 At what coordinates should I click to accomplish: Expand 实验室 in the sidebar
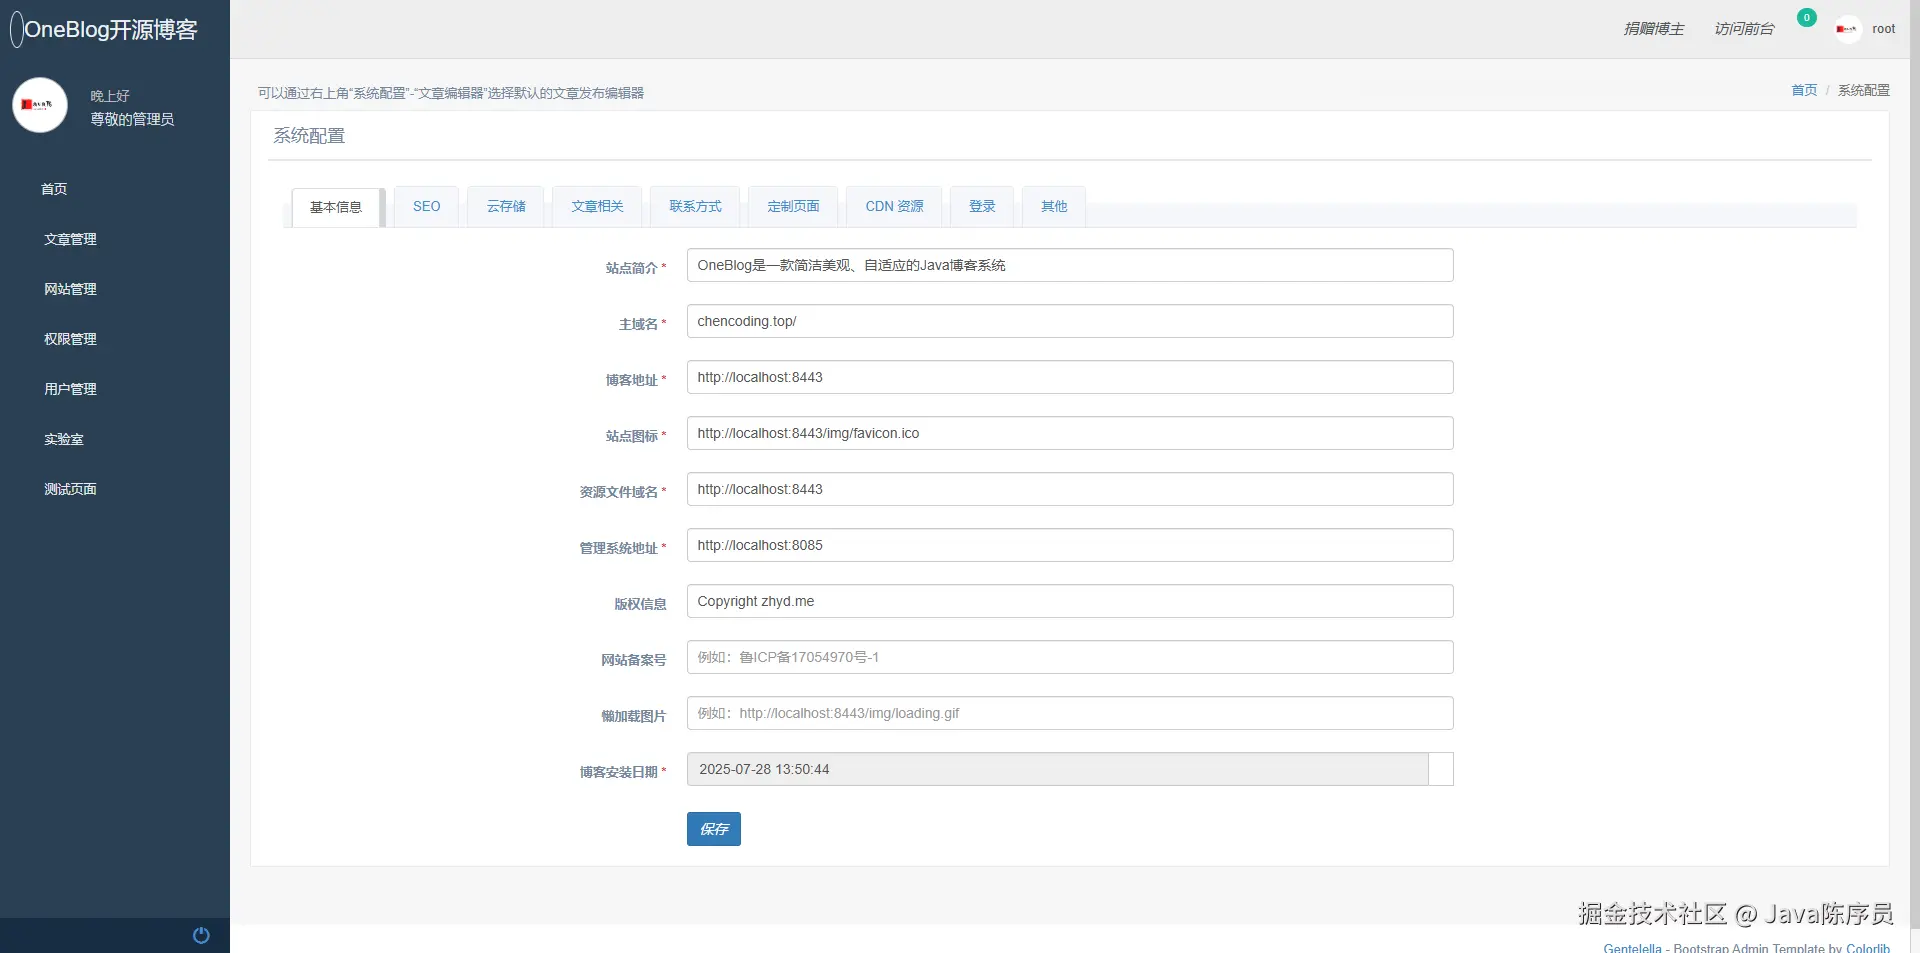pyautogui.click(x=63, y=439)
